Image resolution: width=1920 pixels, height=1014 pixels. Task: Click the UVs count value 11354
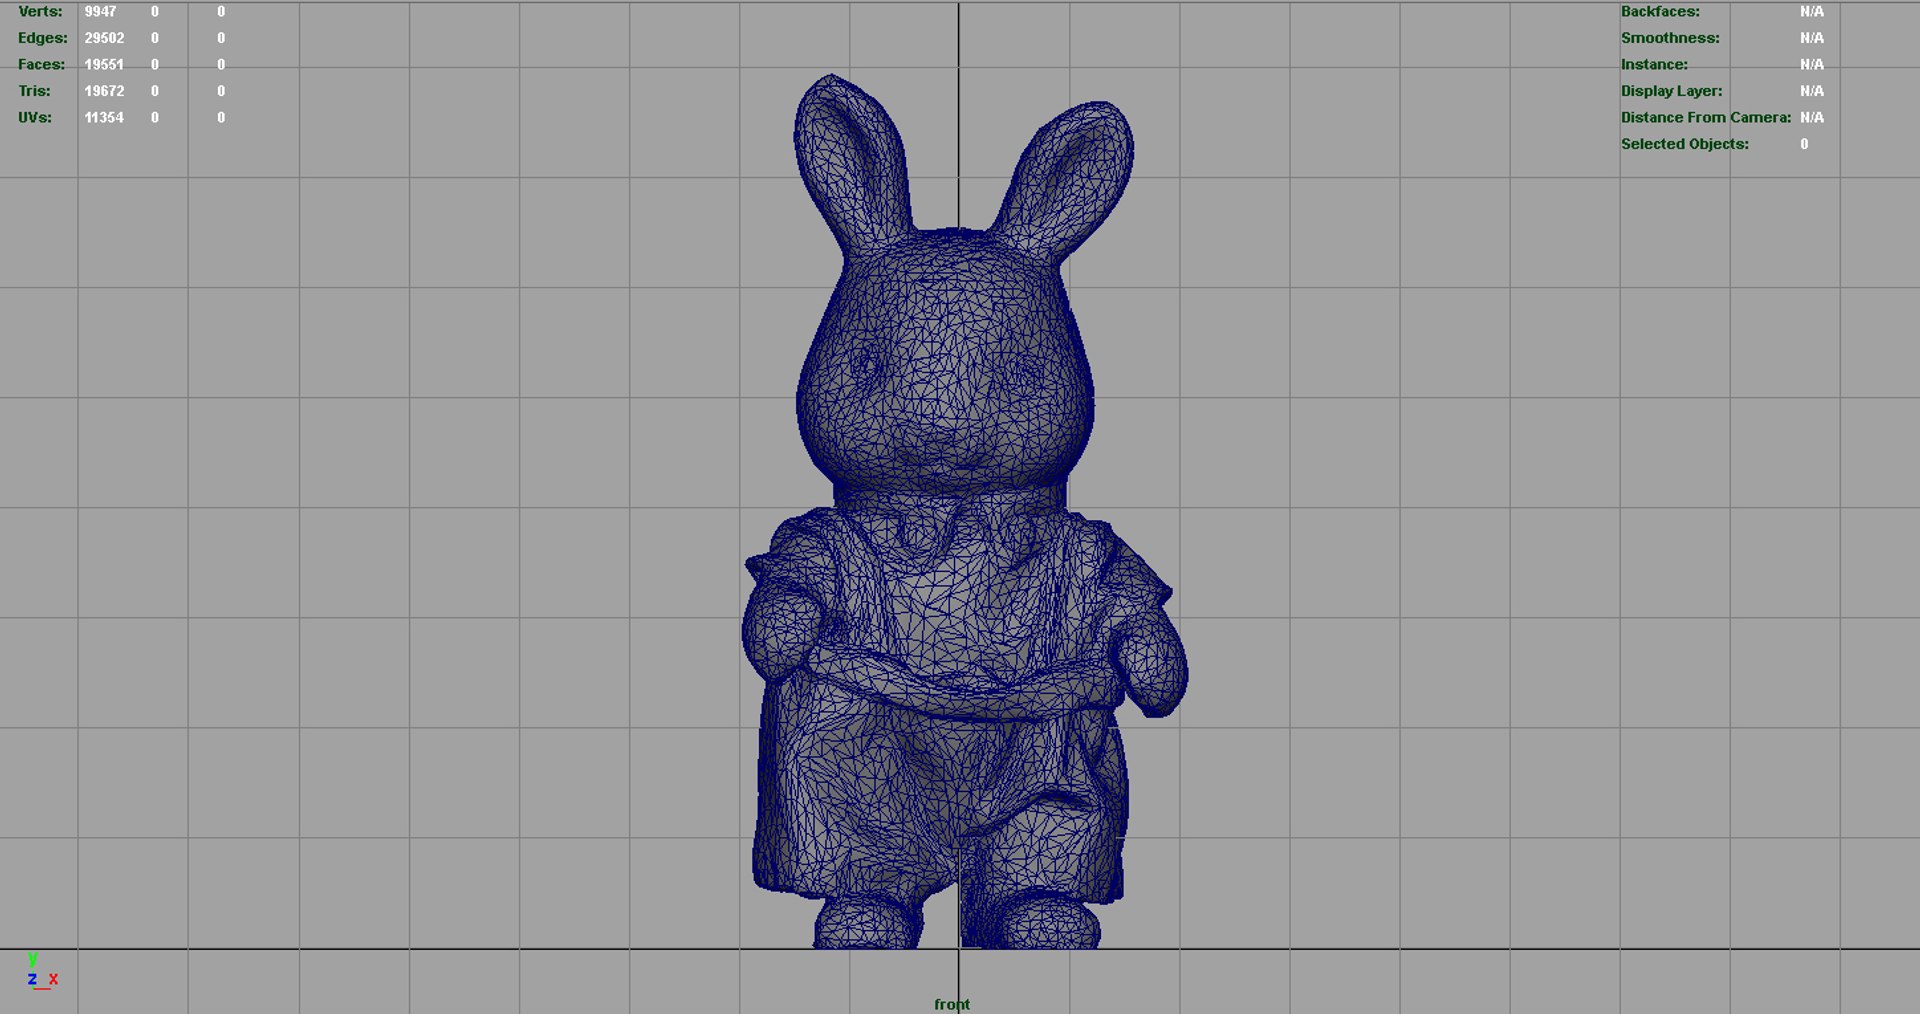[104, 118]
